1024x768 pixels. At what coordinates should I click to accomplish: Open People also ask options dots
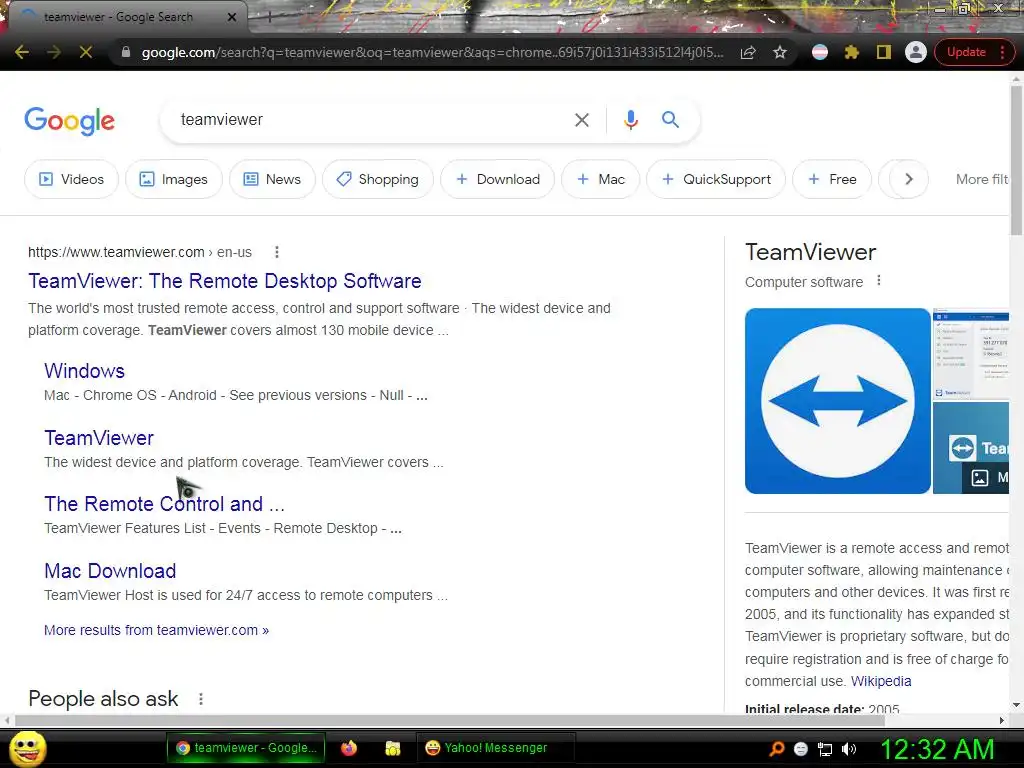click(x=201, y=699)
